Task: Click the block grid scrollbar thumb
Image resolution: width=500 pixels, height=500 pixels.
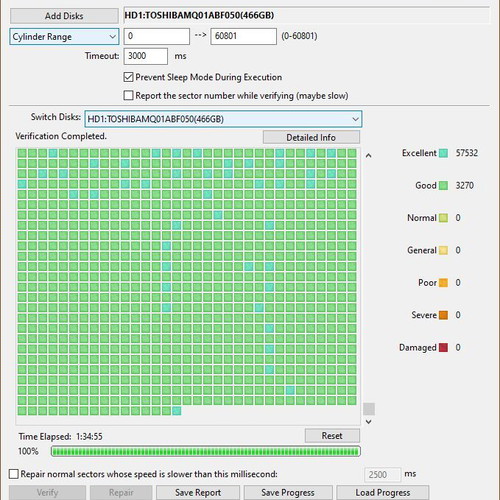Action: point(369,409)
